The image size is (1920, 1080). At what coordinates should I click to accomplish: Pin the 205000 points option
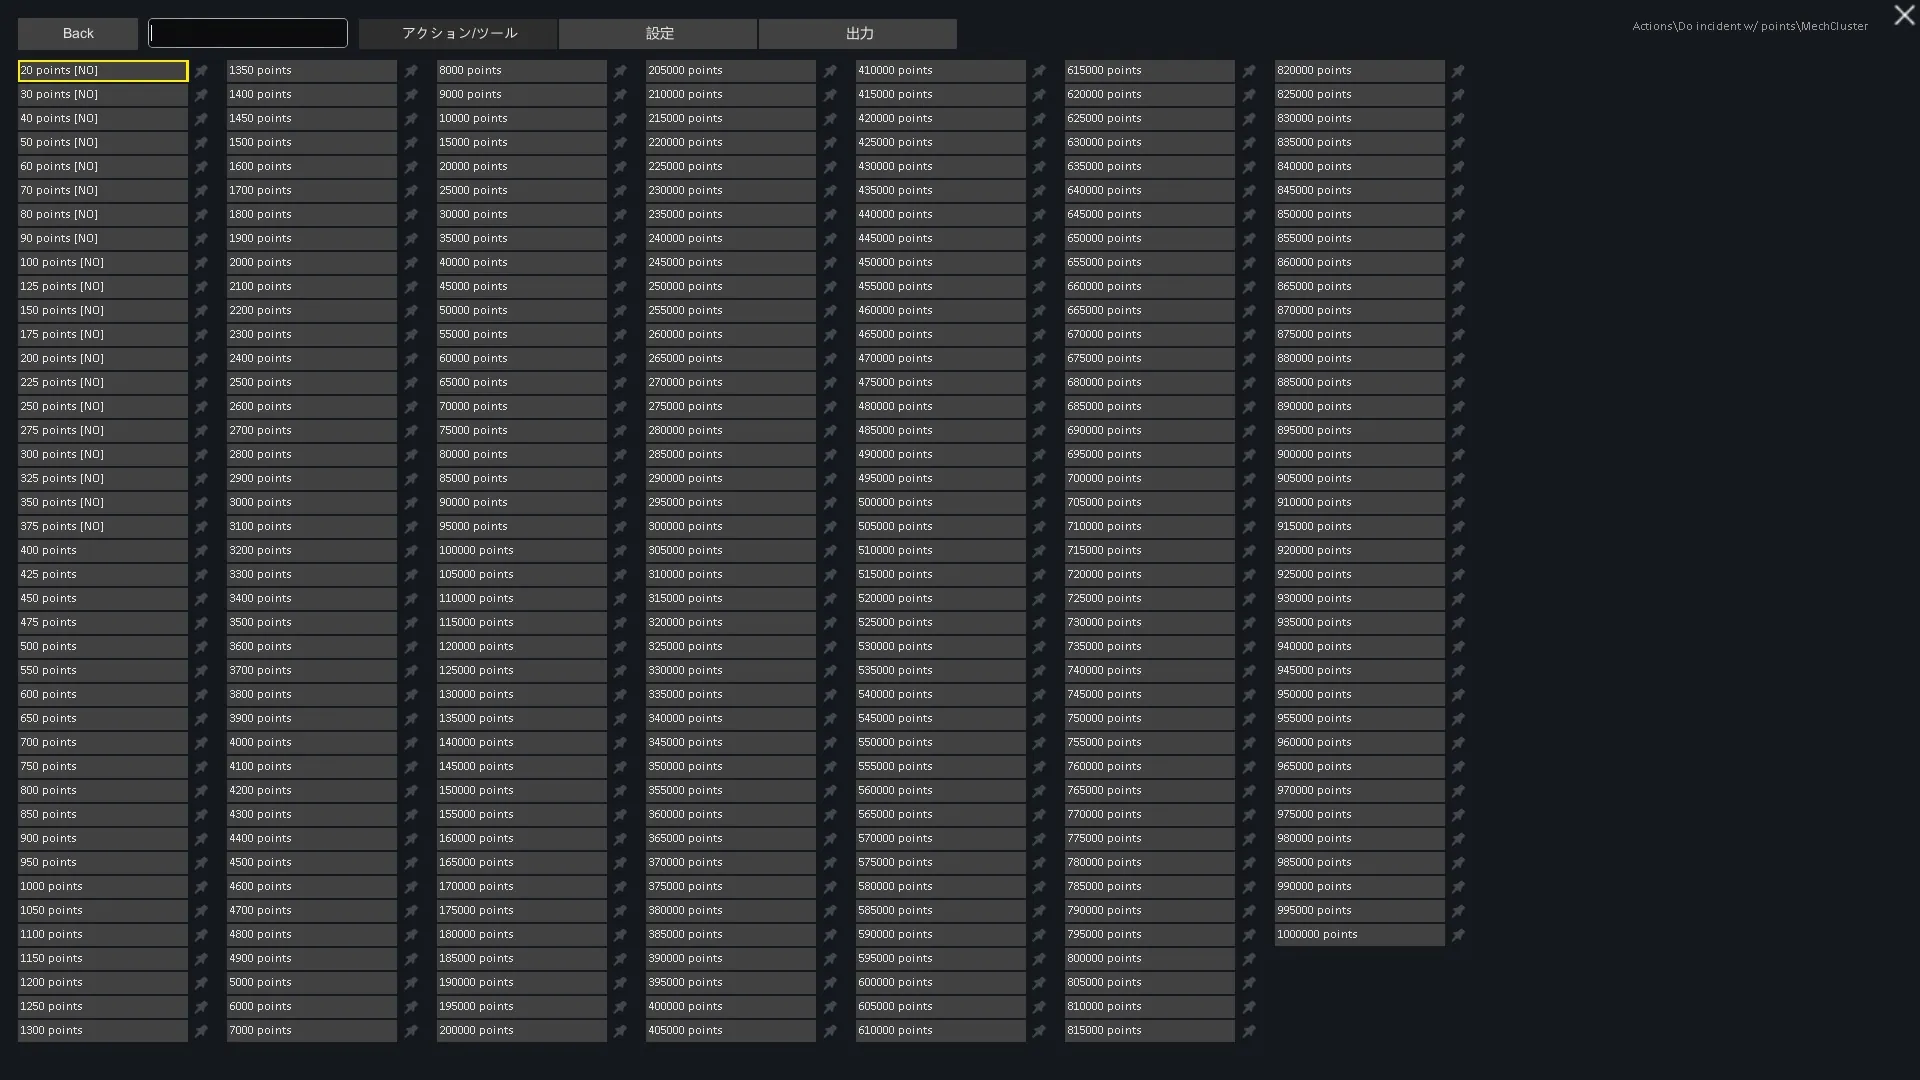tap(830, 71)
